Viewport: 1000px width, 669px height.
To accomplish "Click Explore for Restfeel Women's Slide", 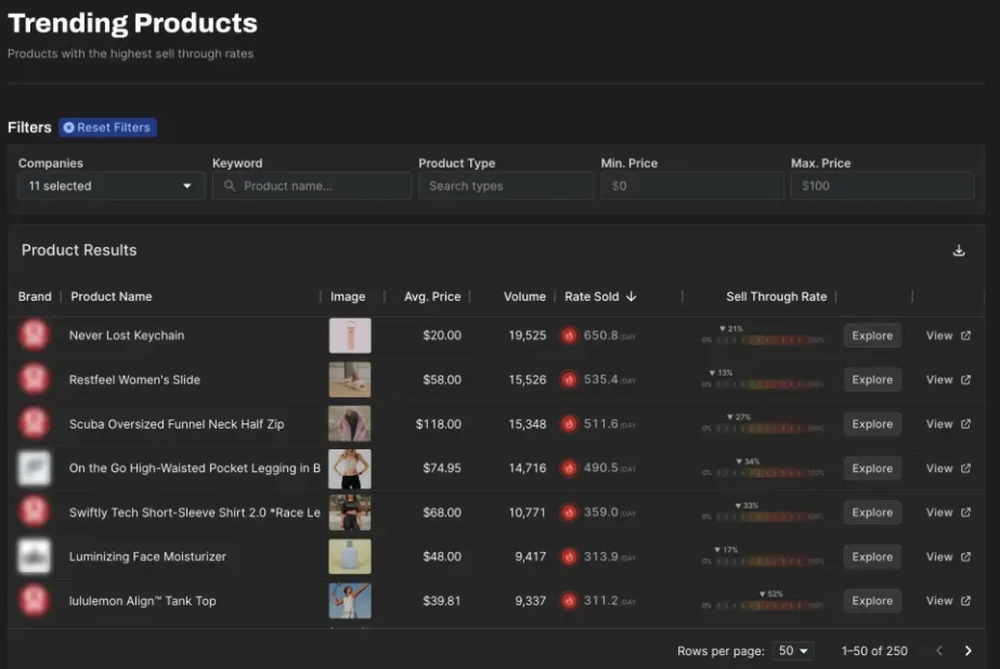I will tap(872, 379).
